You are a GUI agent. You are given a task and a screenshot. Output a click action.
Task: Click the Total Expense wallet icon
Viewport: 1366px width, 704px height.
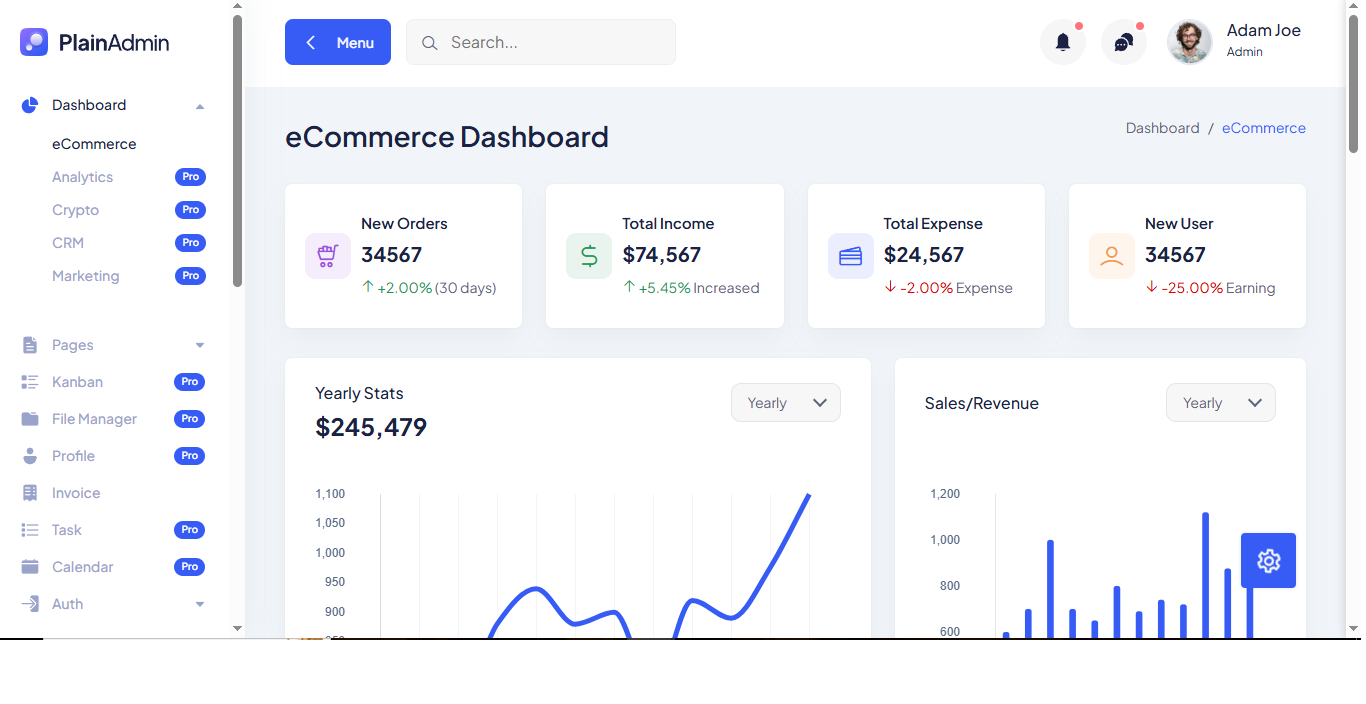click(x=851, y=256)
